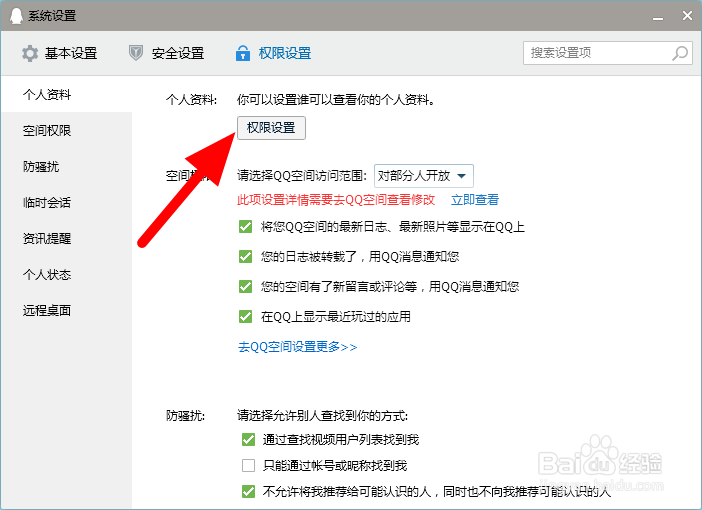Click the 权限设置 button under 个人资料
Screen dimensions: 702x510
(x=271, y=128)
